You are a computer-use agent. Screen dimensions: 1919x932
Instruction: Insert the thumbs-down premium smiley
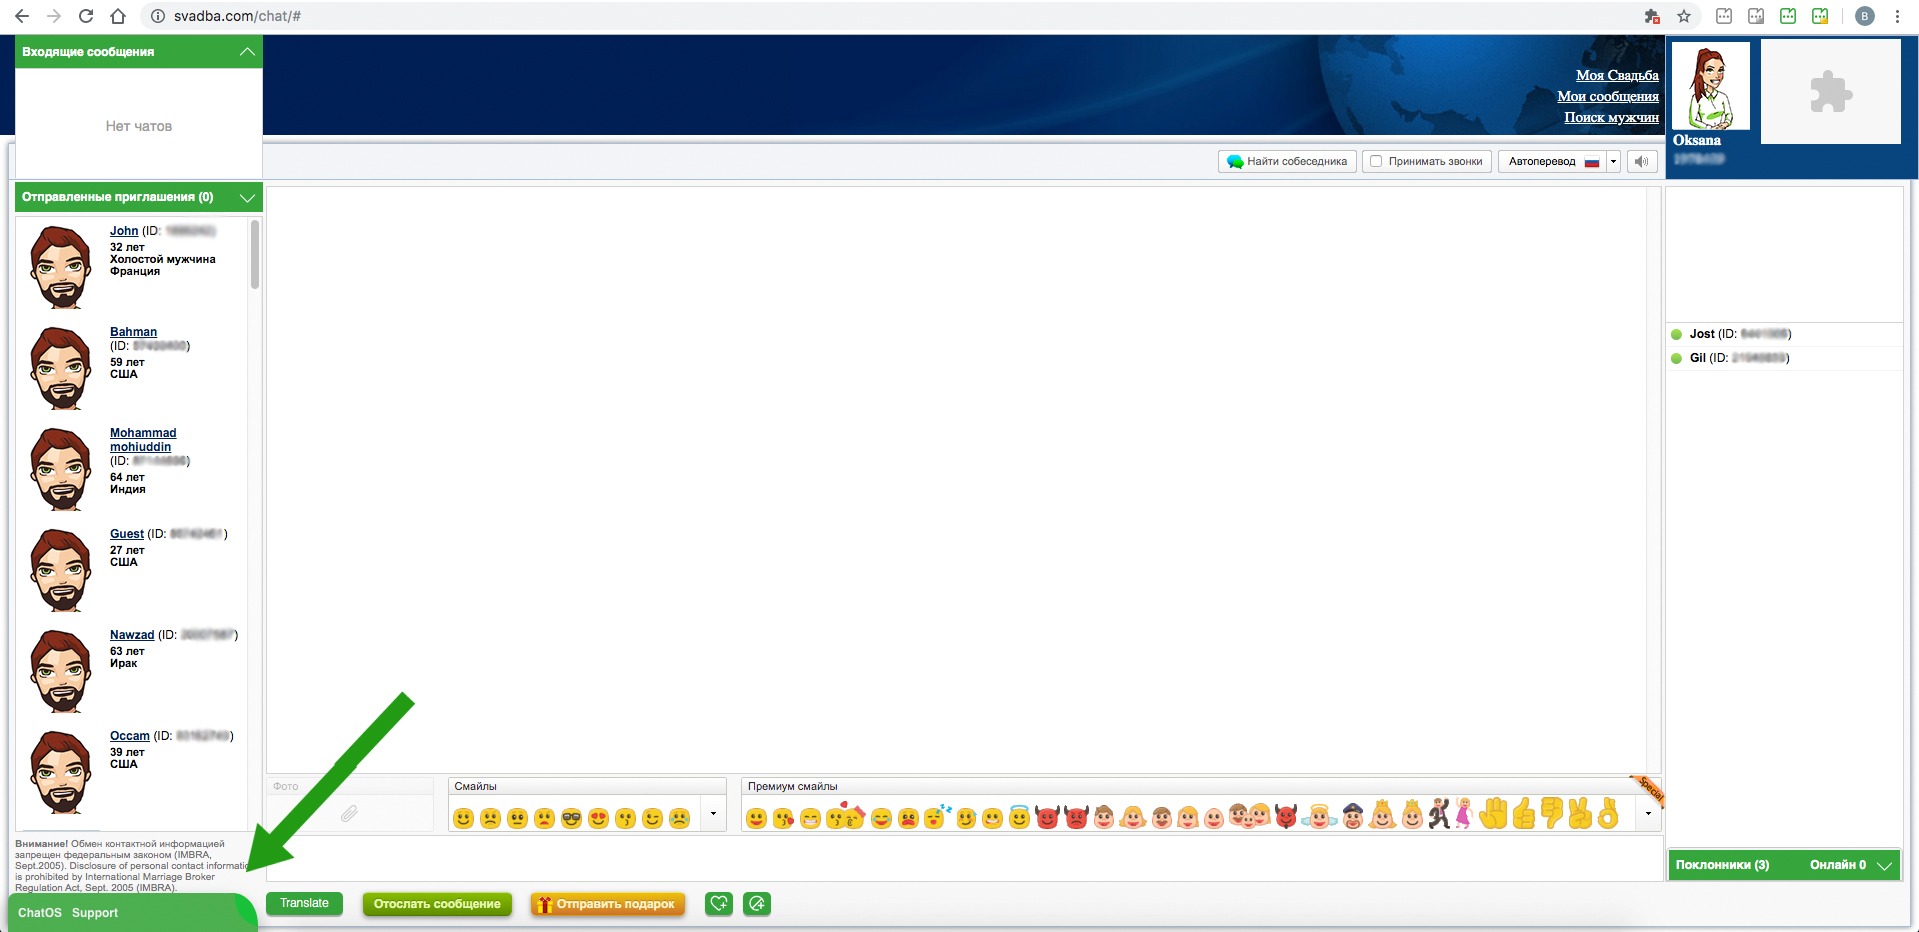1551,814
